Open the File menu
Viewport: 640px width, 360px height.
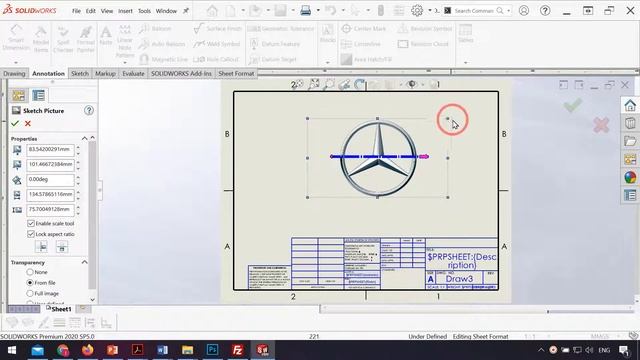point(76,11)
